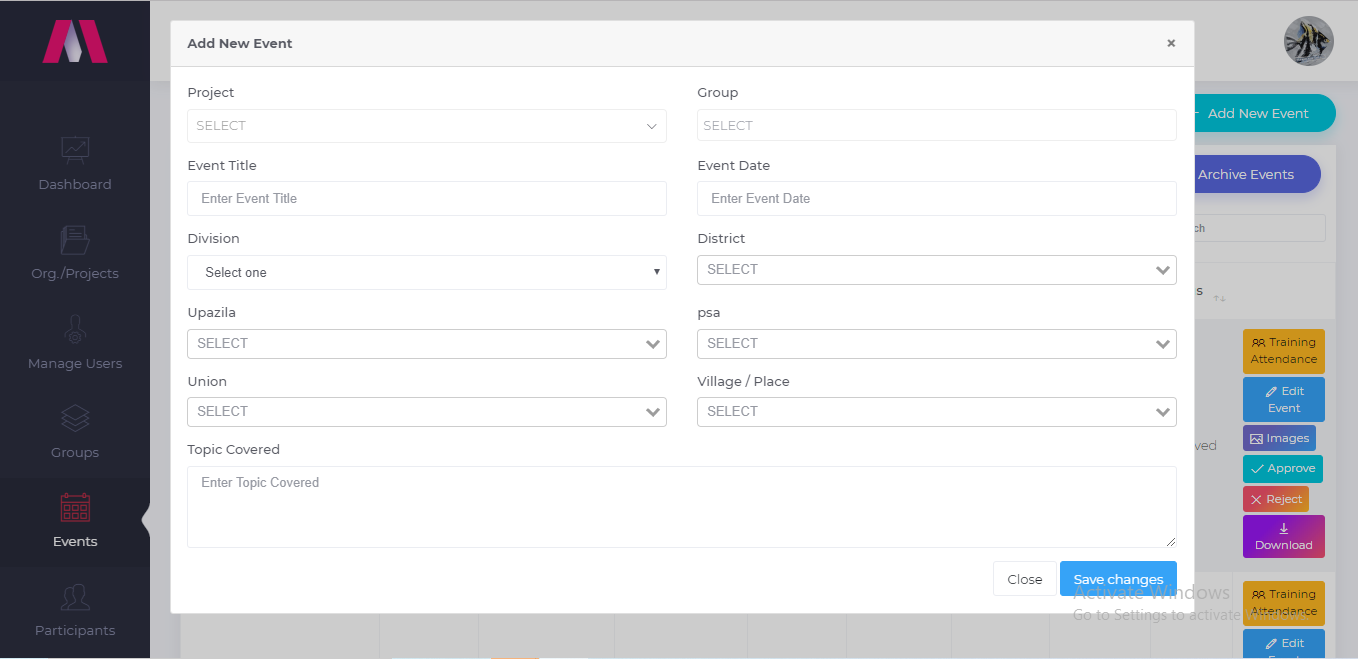
Task: Open the Upazila SELECT dropdown
Action: [x=427, y=343]
